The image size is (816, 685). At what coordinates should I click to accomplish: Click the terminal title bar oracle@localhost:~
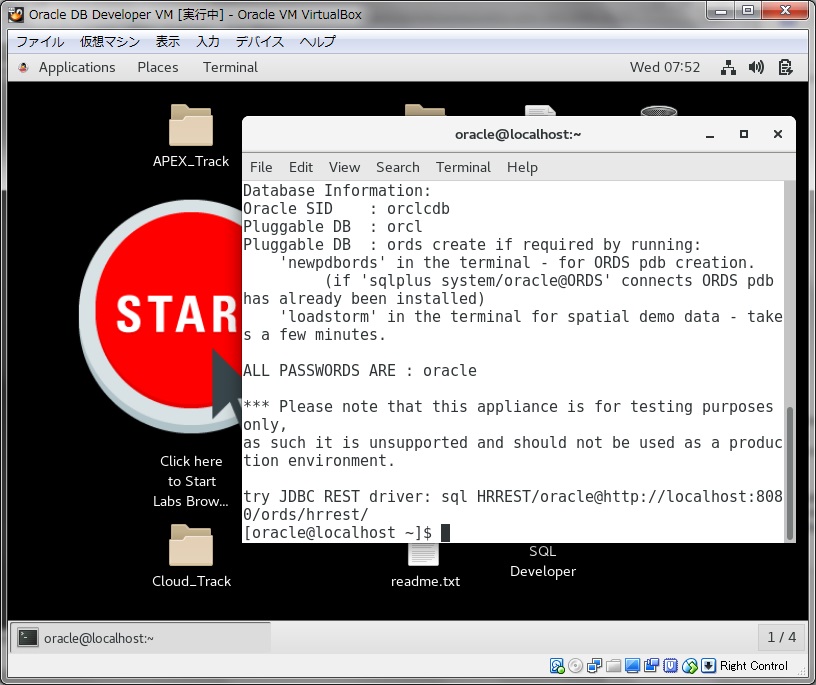pos(518,134)
